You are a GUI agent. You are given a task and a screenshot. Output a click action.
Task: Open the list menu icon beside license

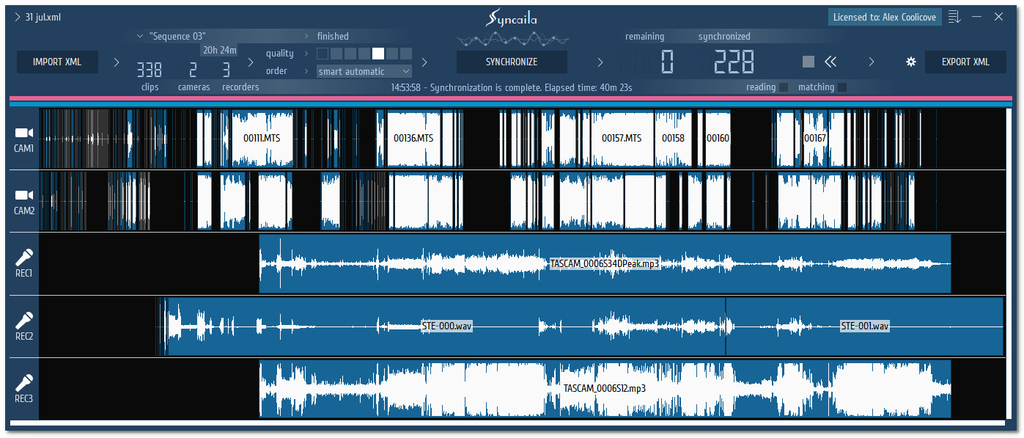tap(953, 16)
